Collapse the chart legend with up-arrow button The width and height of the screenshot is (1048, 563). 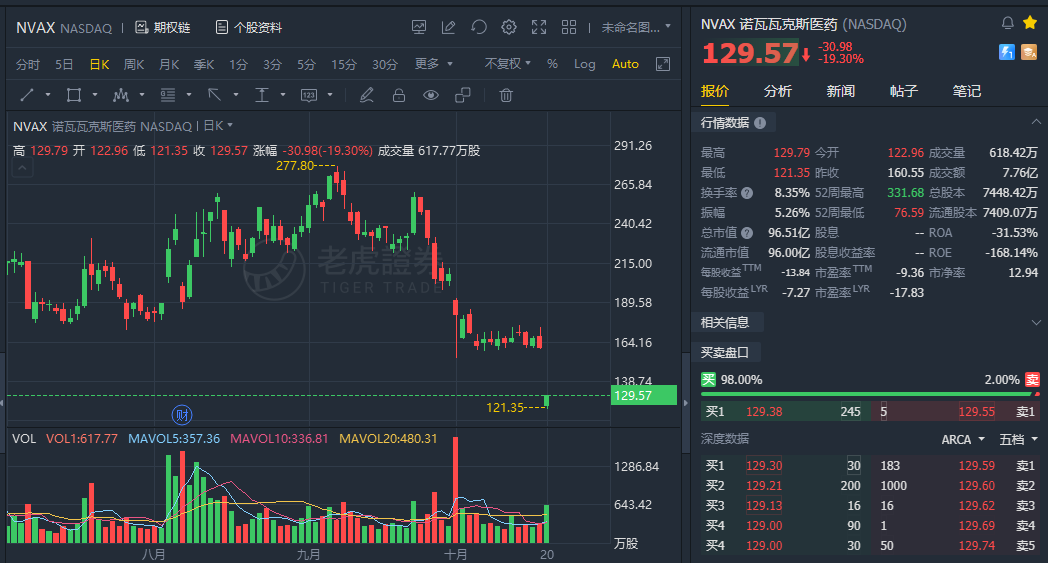point(22,168)
